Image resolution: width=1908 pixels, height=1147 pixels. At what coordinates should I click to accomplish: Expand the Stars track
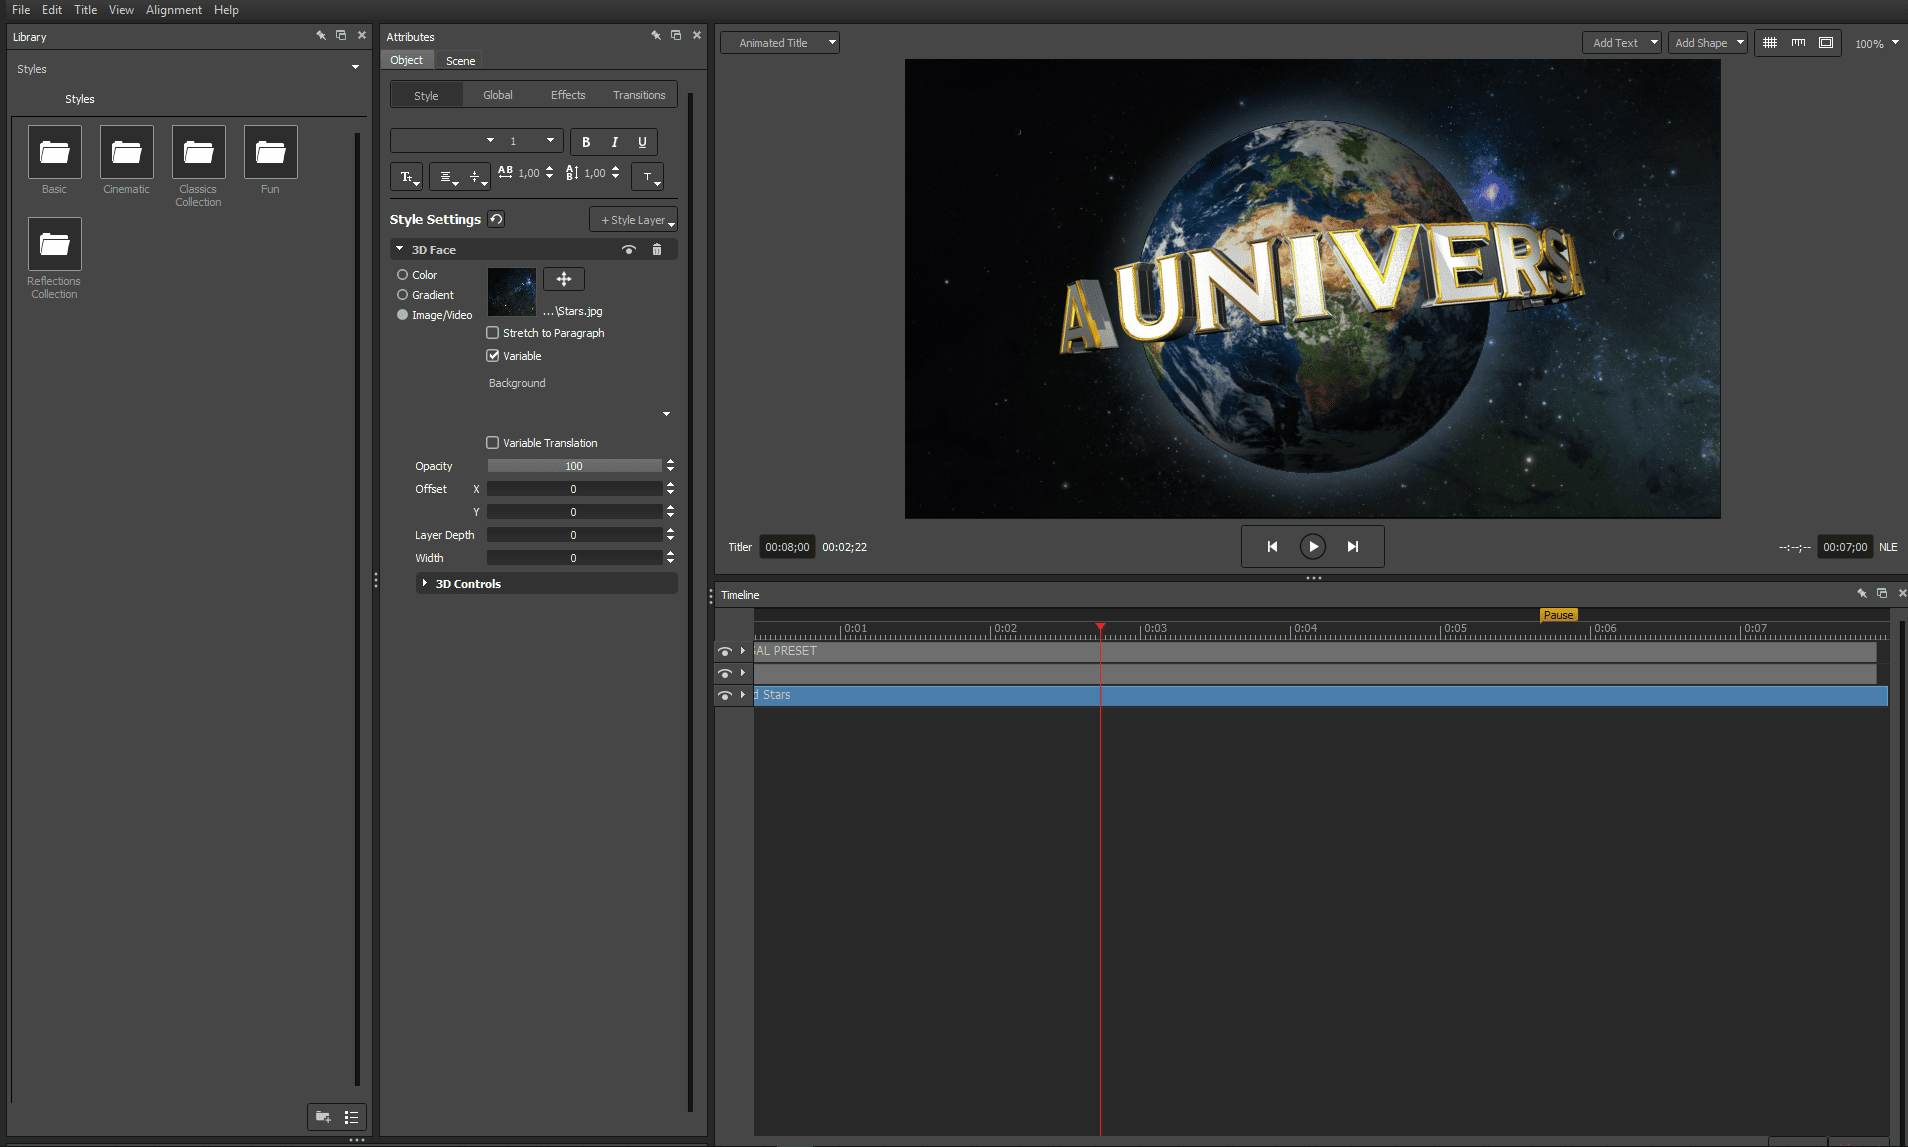click(742, 695)
